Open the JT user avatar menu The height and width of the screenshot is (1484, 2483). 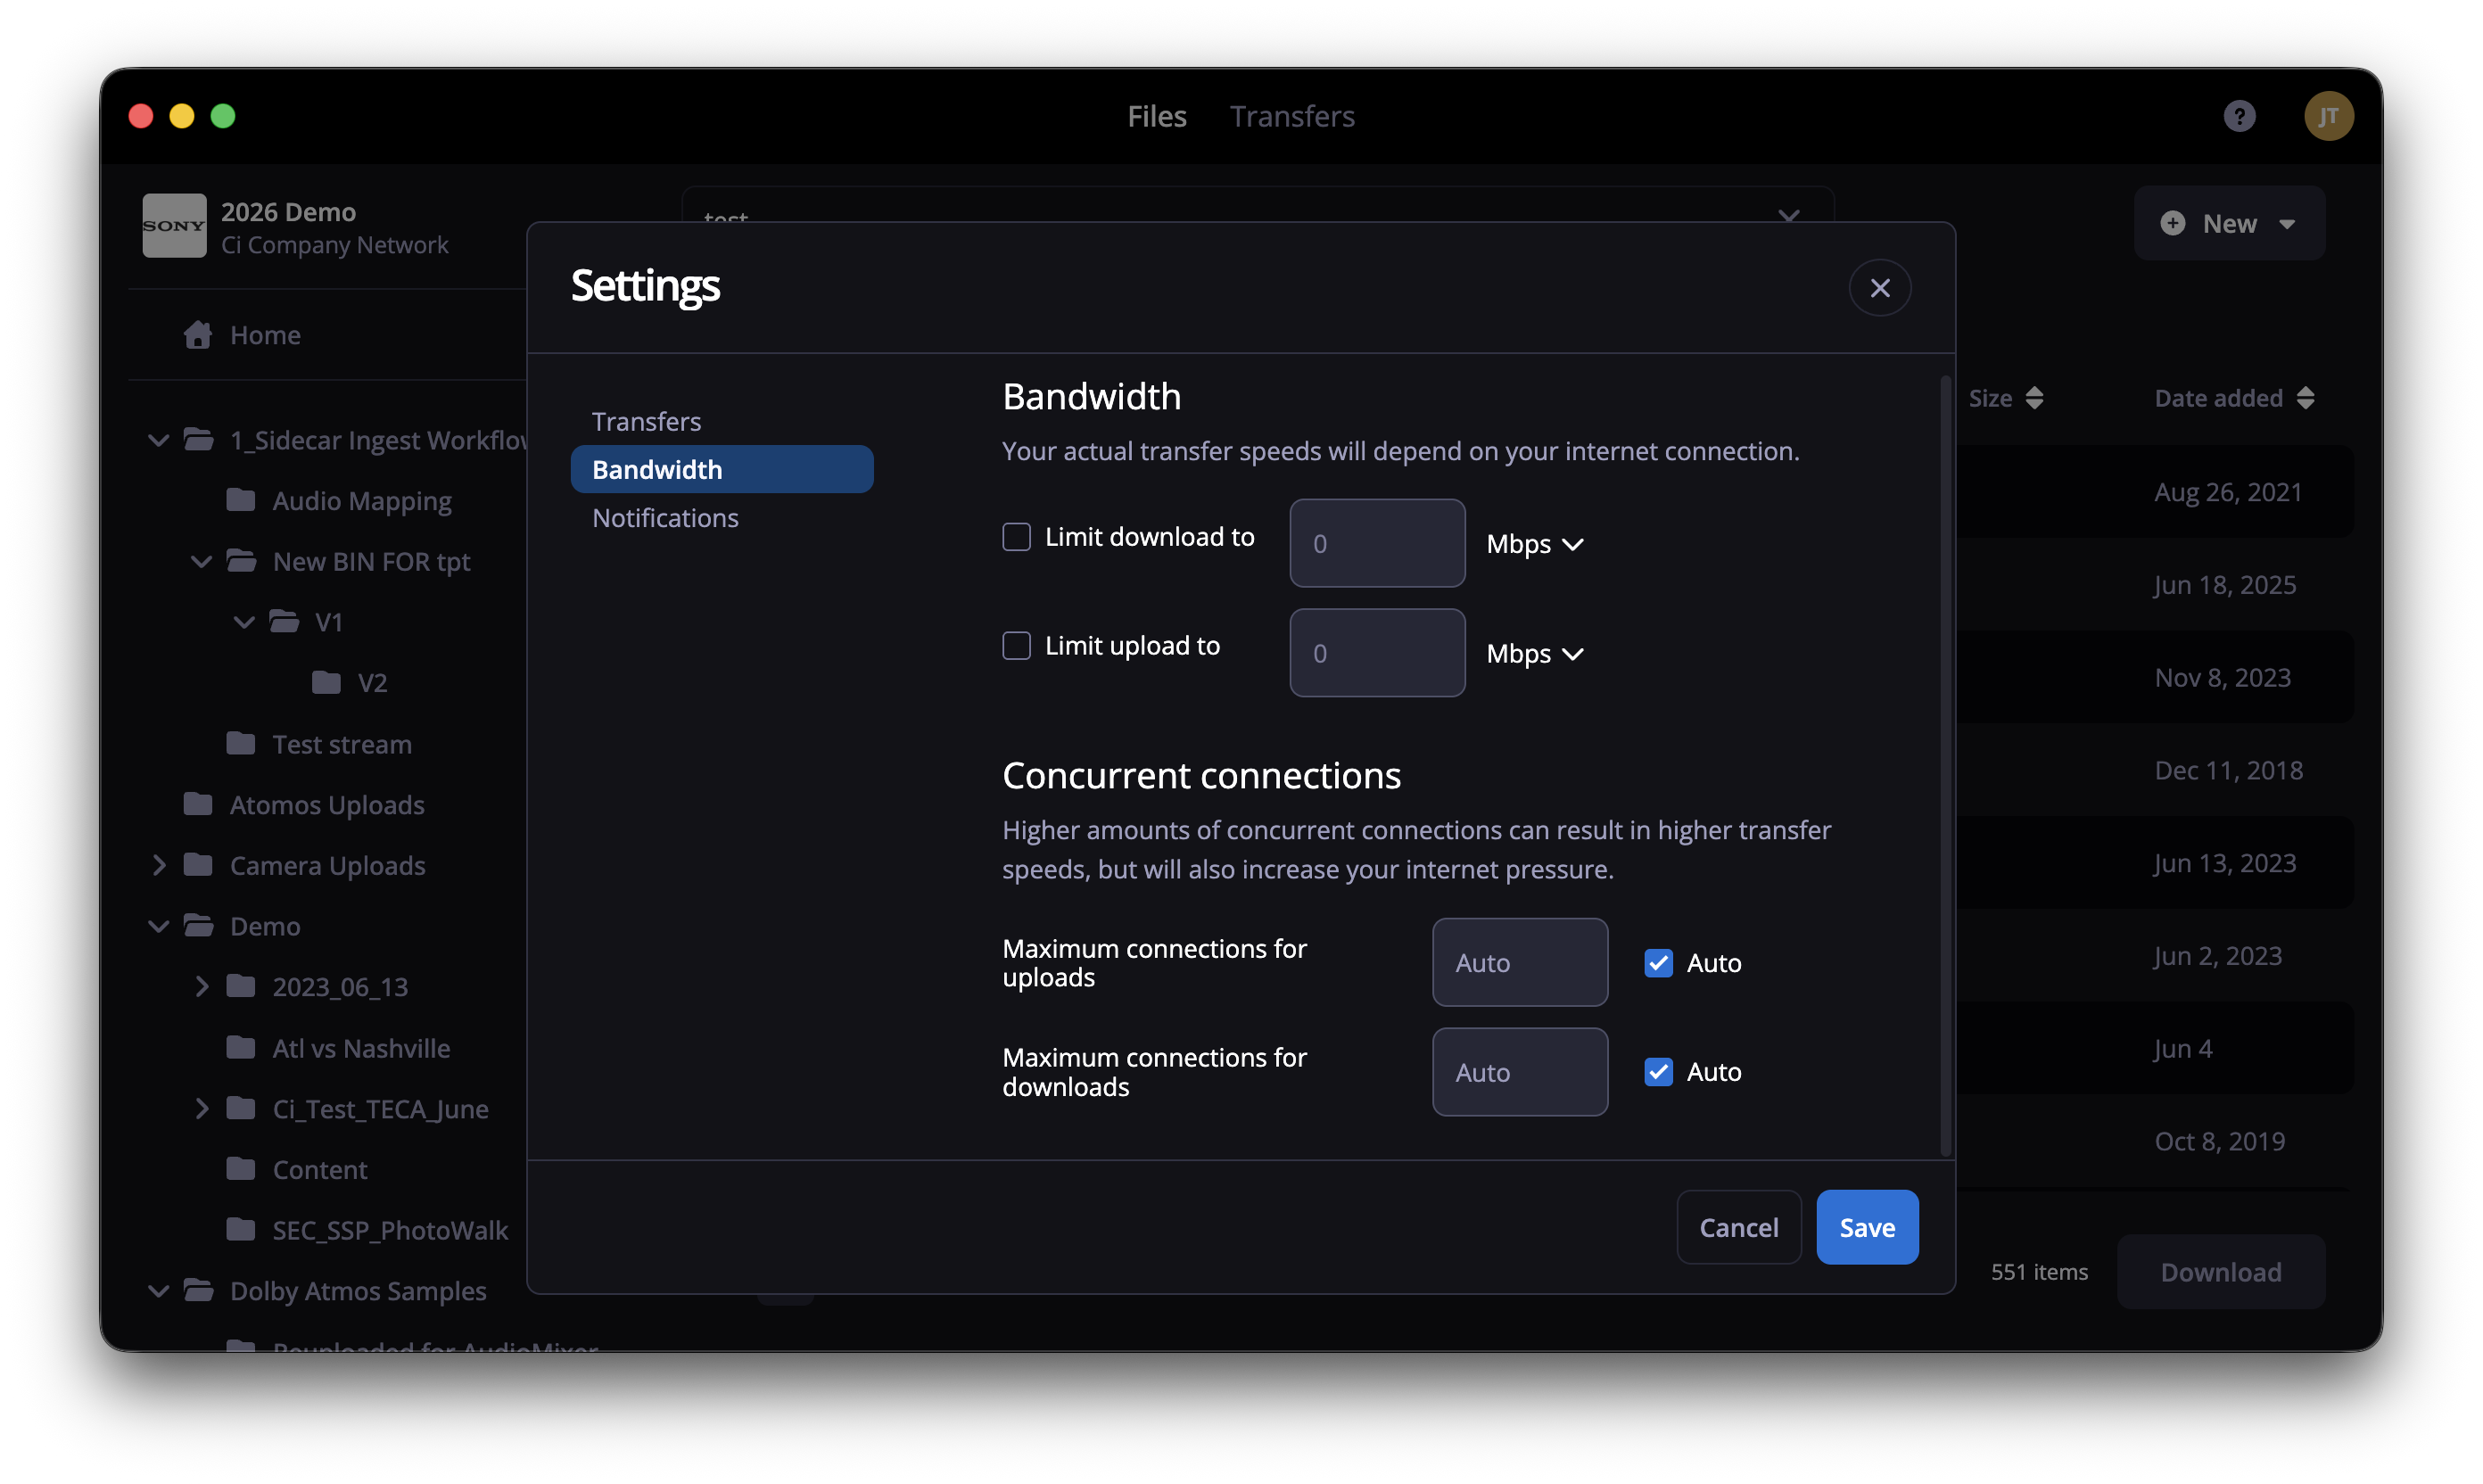(x=2328, y=116)
